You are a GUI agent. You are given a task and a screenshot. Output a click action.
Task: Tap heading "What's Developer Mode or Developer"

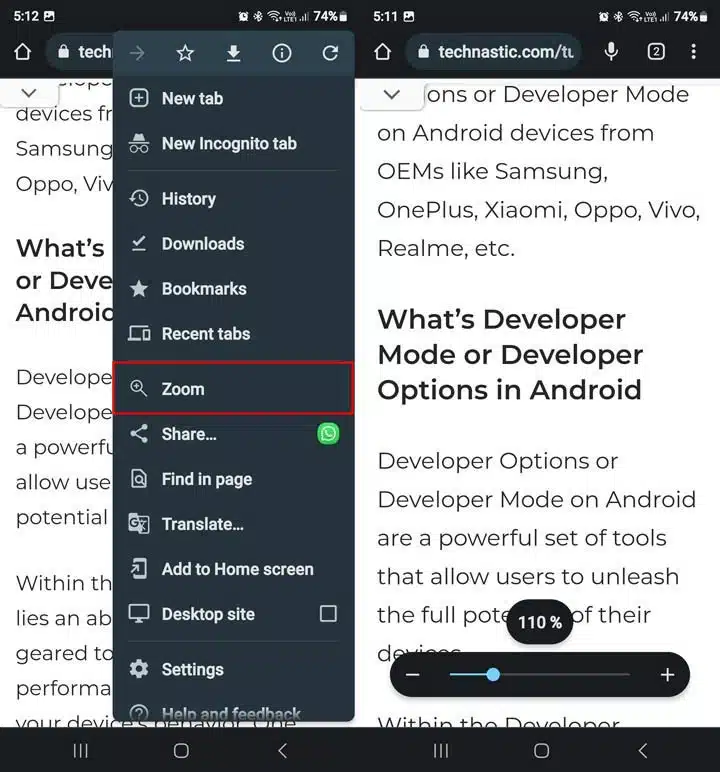[510, 337]
